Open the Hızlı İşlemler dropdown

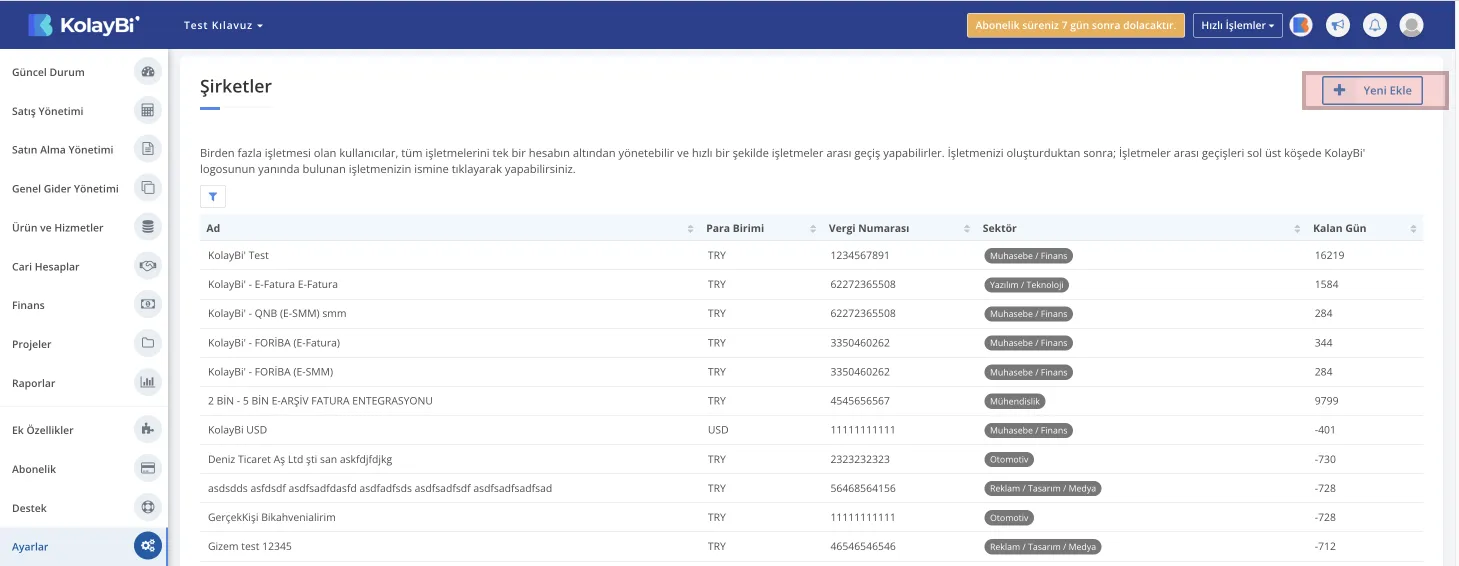tap(1238, 25)
